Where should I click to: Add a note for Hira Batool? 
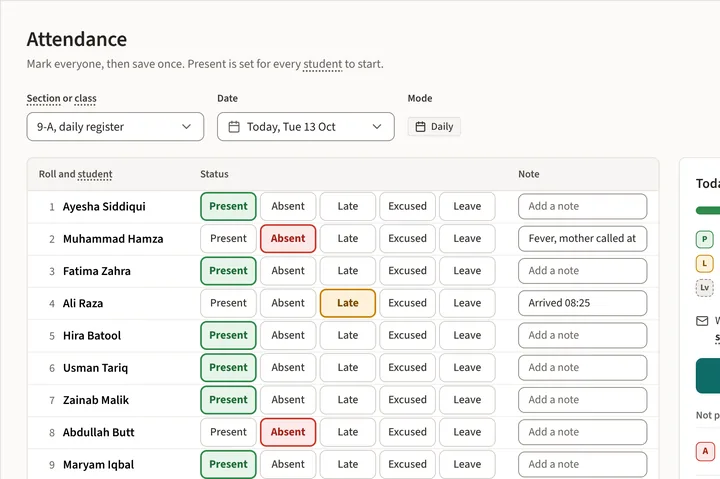[583, 335]
